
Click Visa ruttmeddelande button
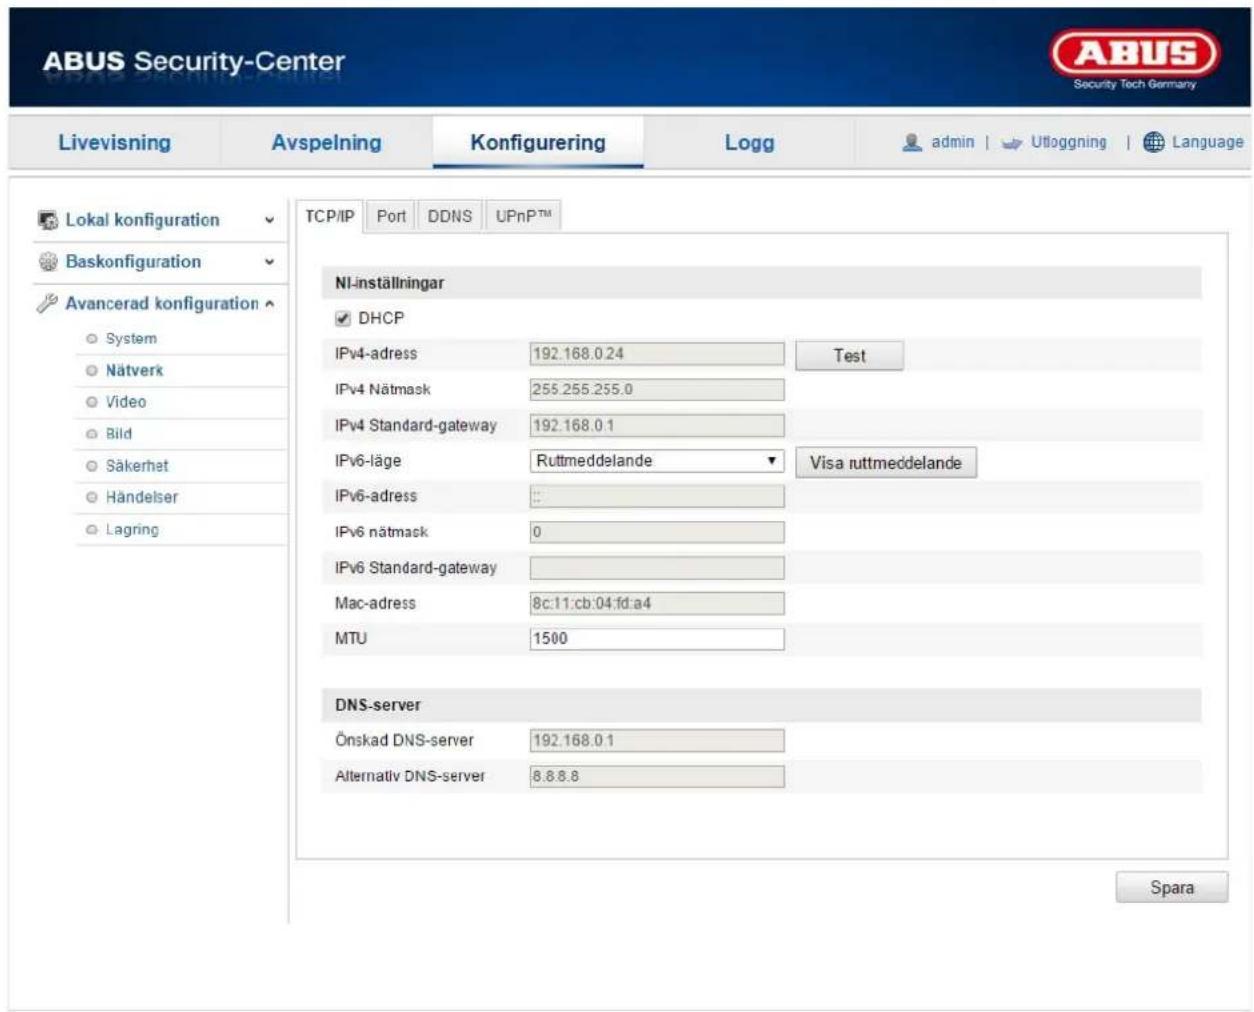[886, 463]
